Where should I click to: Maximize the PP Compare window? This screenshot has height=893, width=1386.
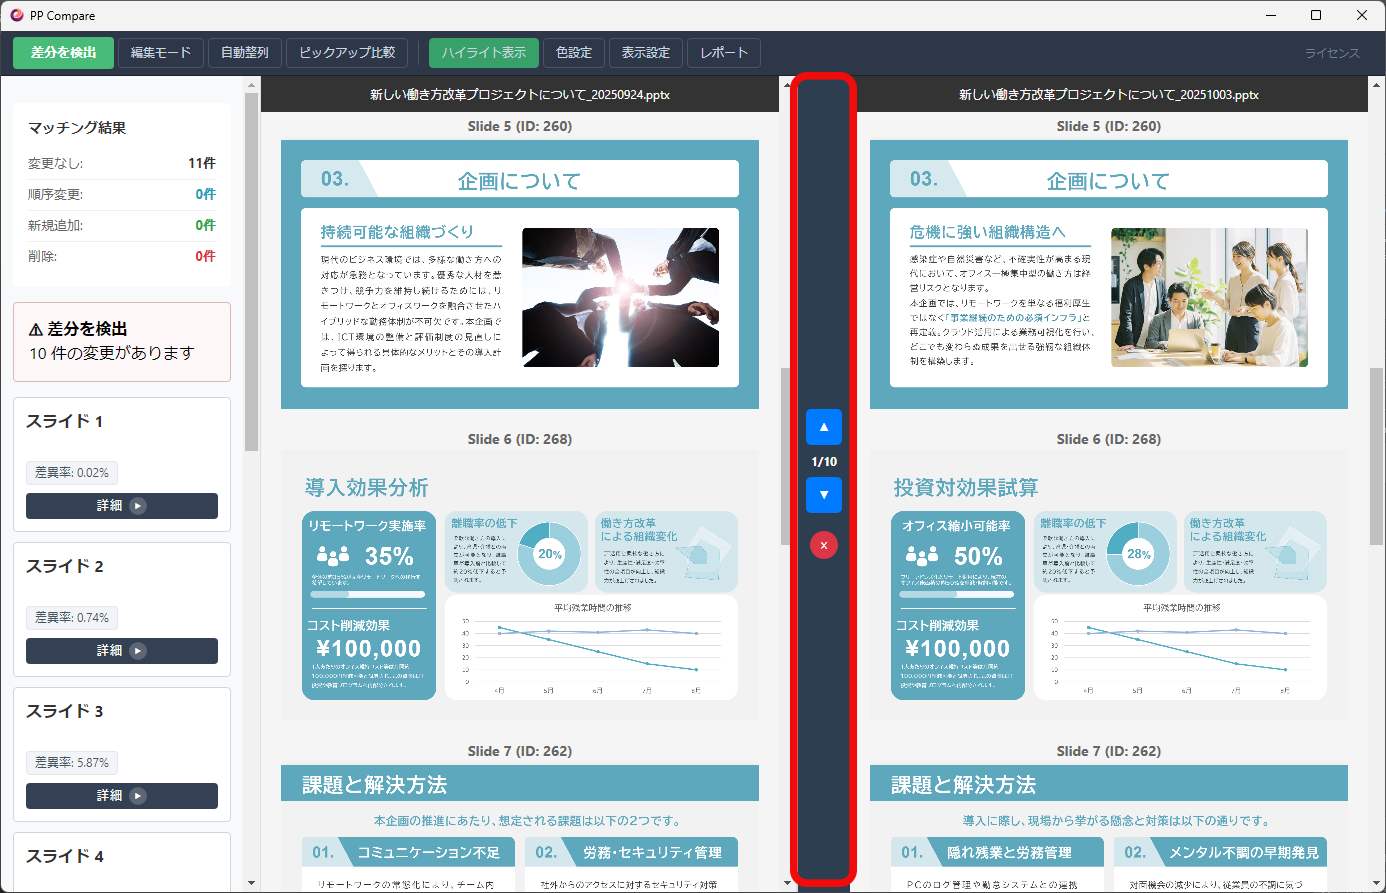pyautogui.click(x=1316, y=15)
